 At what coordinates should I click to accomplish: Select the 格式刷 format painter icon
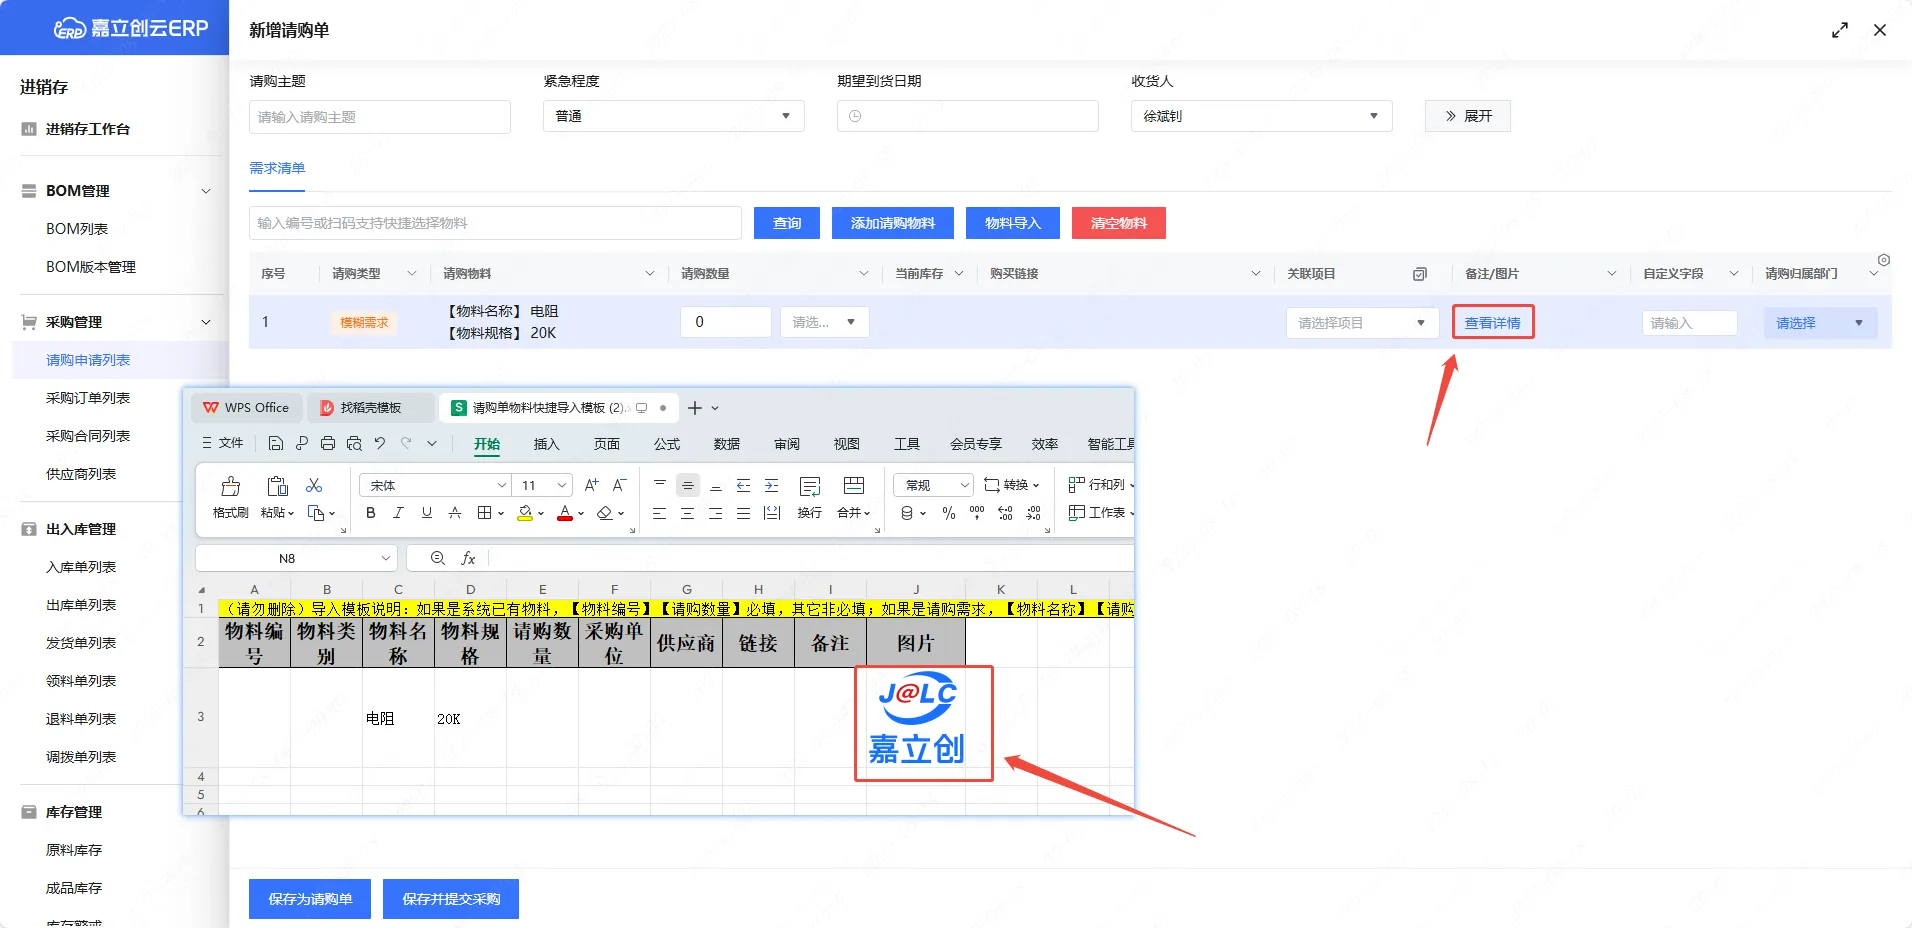pos(230,487)
